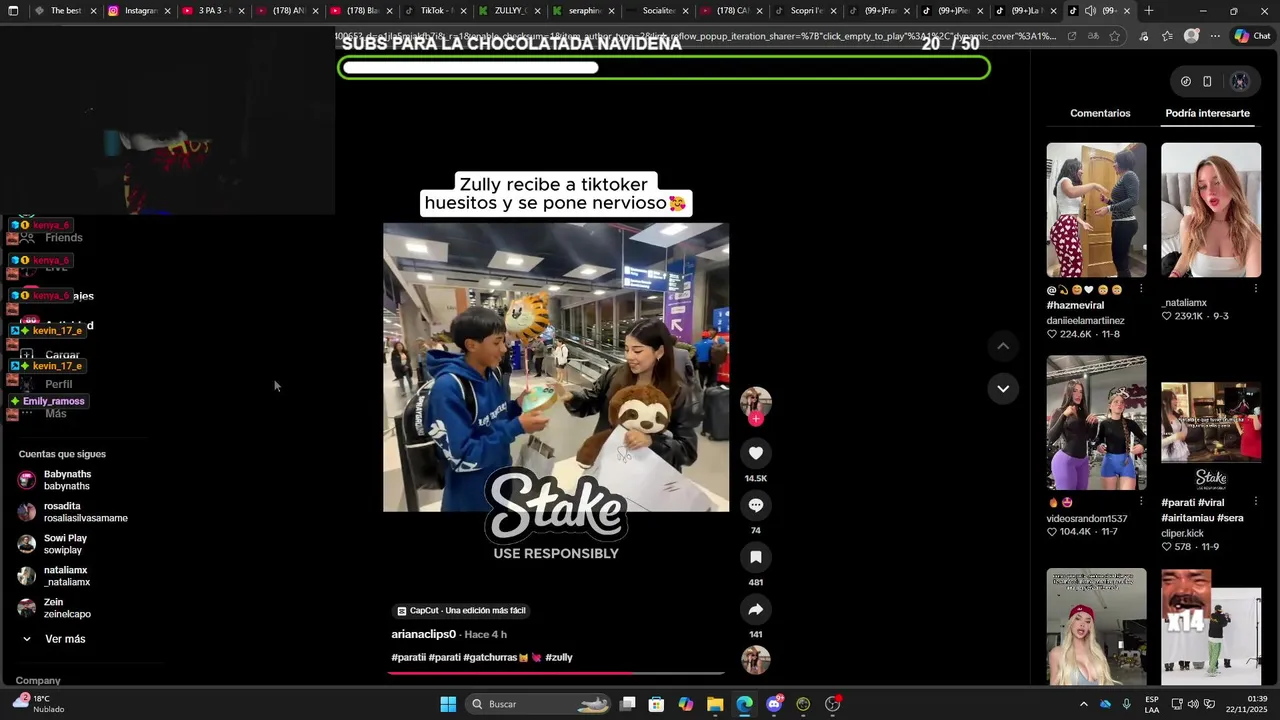This screenshot has height=720, width=1280.
Task: Open nataliamx followed account
Action: click(54, 576)
